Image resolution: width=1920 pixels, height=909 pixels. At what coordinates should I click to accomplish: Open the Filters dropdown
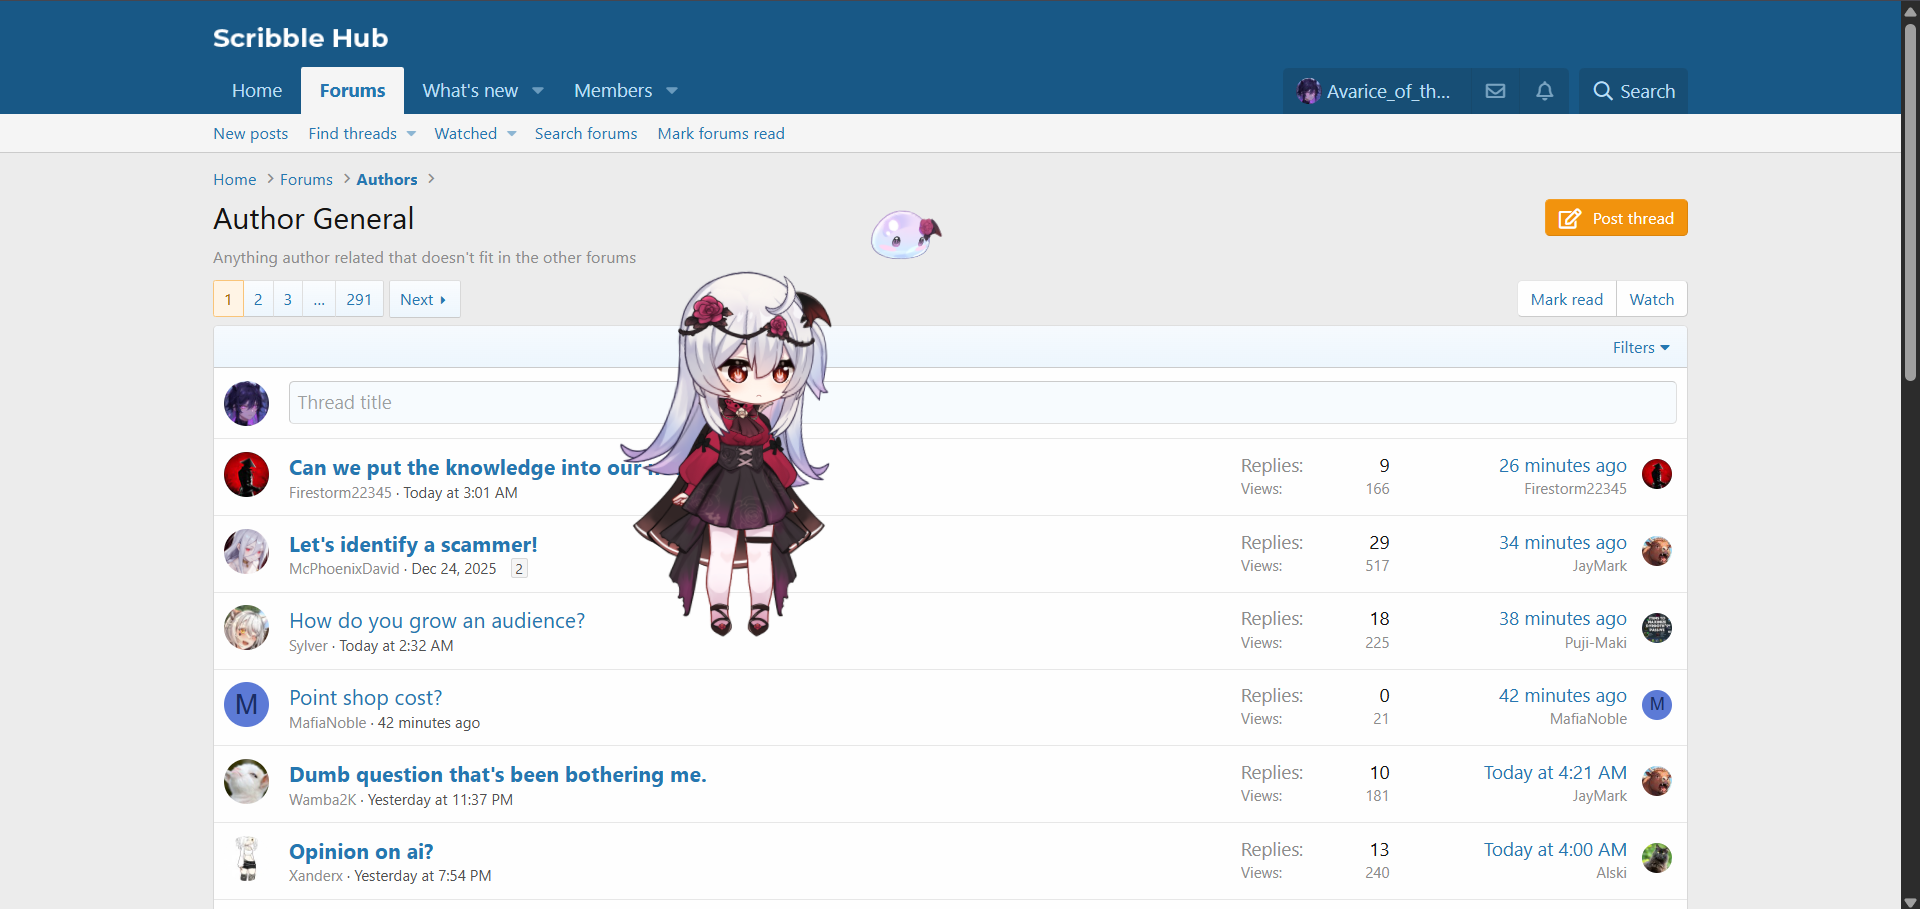point(1639,347)
